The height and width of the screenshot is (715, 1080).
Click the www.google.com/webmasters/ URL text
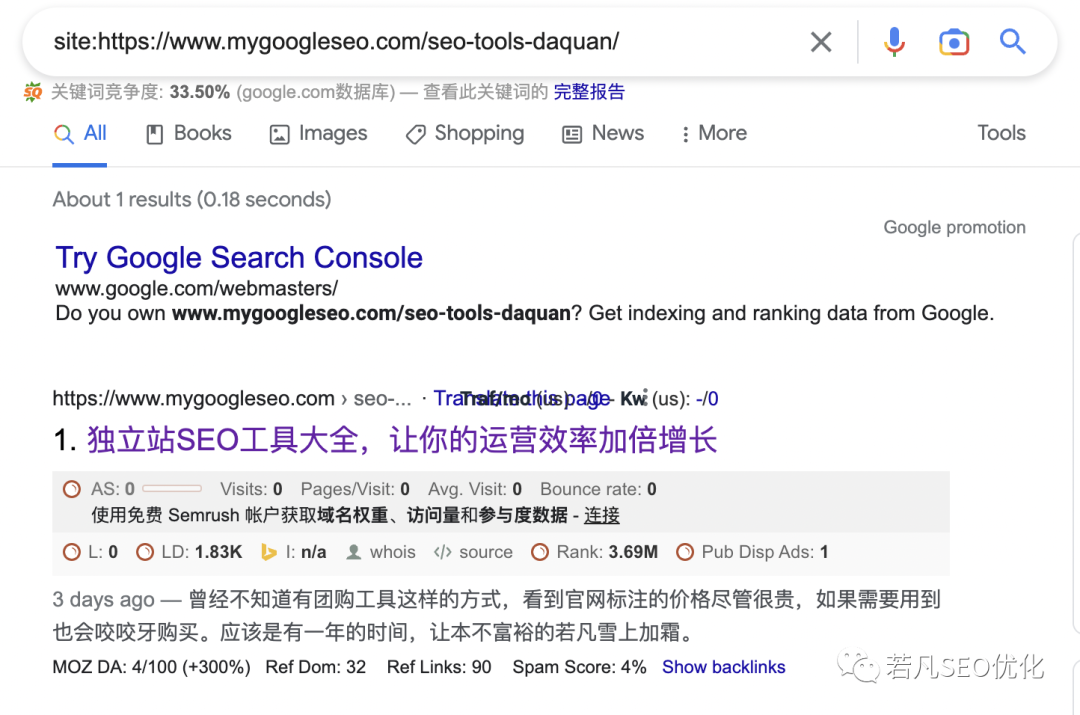pos(196,288)
